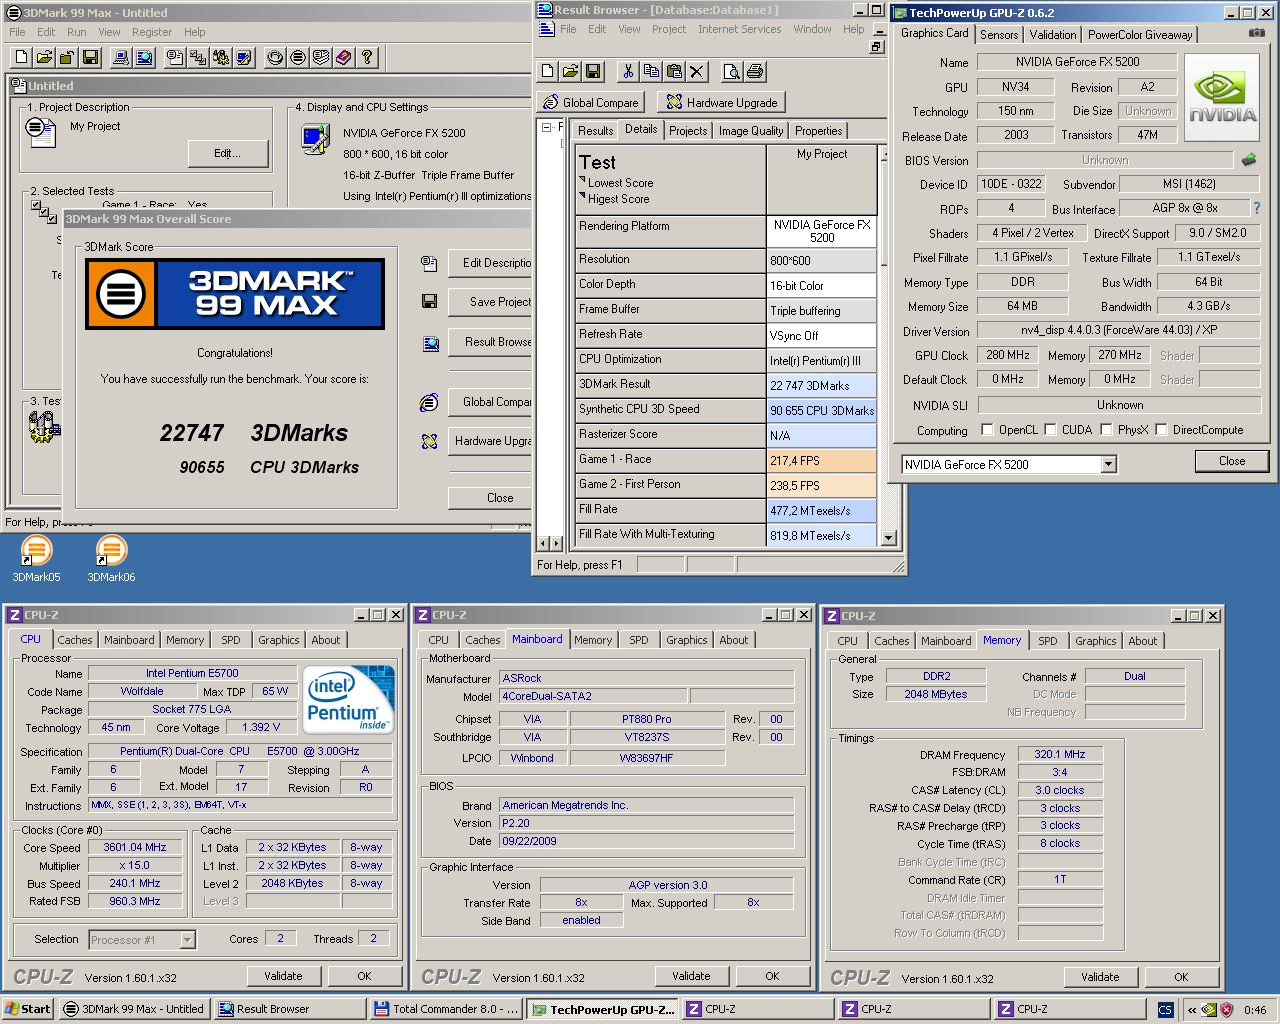This screenshot has width=1280, height=1024.
Task: Close the 3DMark Overall Score dialog
Action: [x=490, y=497]
